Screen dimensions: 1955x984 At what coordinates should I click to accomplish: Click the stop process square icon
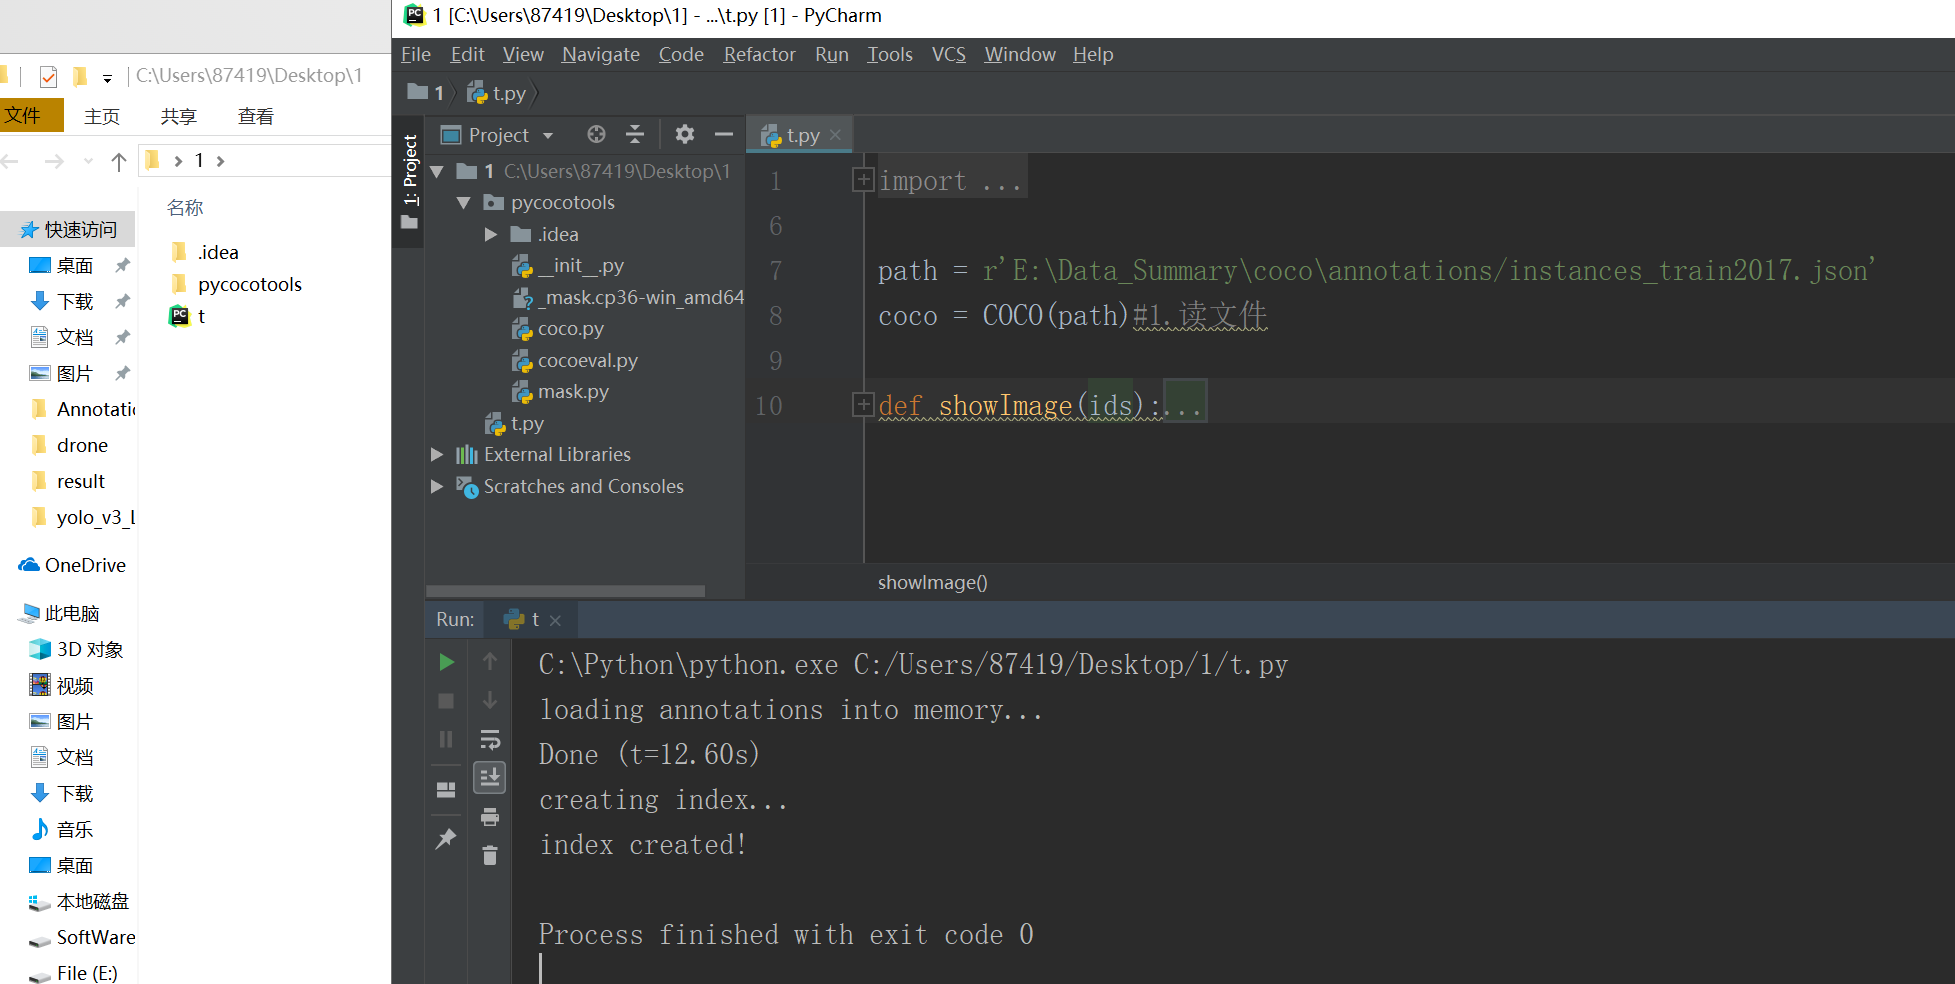click(446, 701)
